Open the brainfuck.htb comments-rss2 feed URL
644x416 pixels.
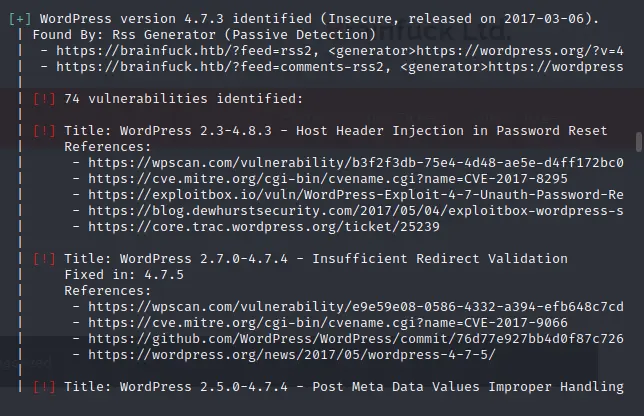click(223, 67)
